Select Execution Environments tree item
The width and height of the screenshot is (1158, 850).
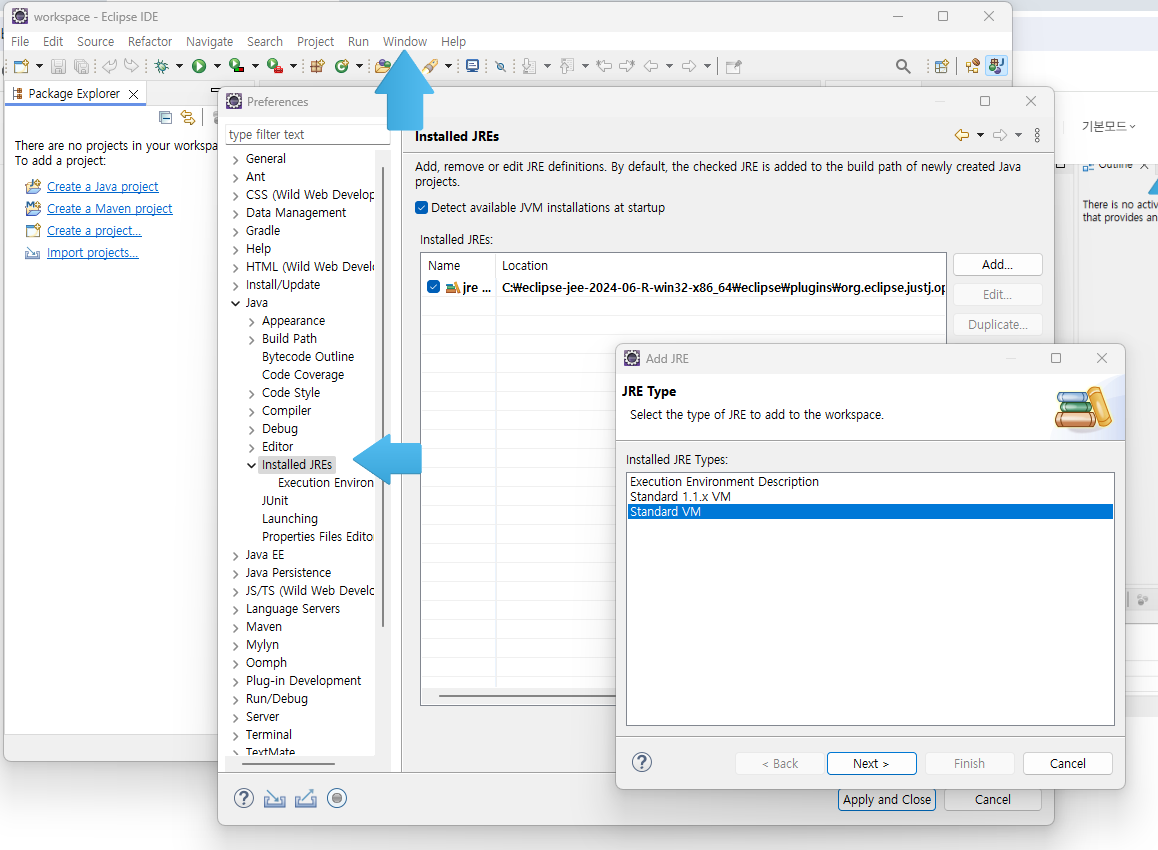pos(326,483)
